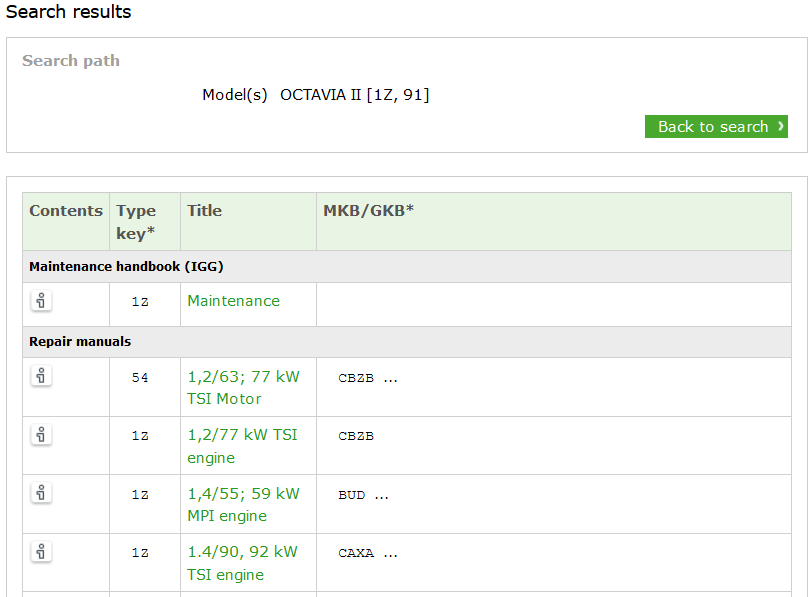The width and height of the screenshot is (811, 597).
Task: Select type key 1Z in Maintenance row
Action: pyautogui.click(x=140, y=302)
